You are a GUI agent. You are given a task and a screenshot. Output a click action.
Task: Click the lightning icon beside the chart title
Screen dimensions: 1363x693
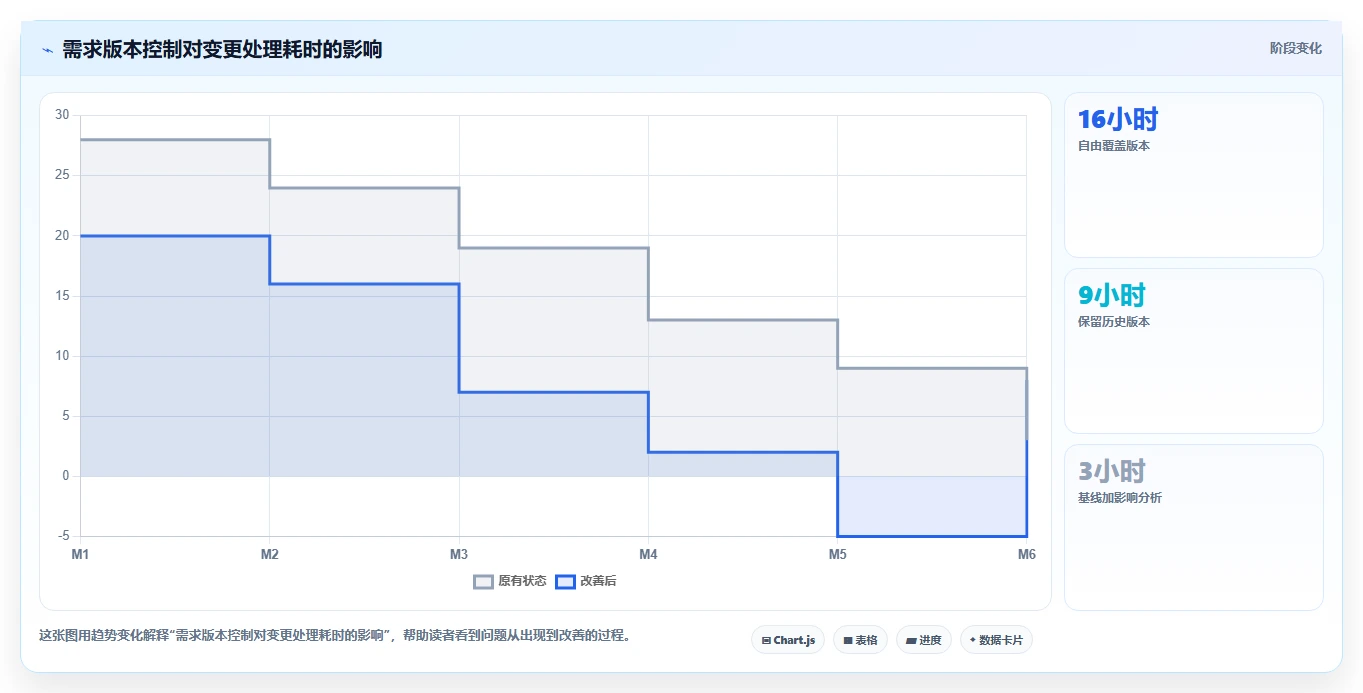pyautogui.click(x=47, y=49)
